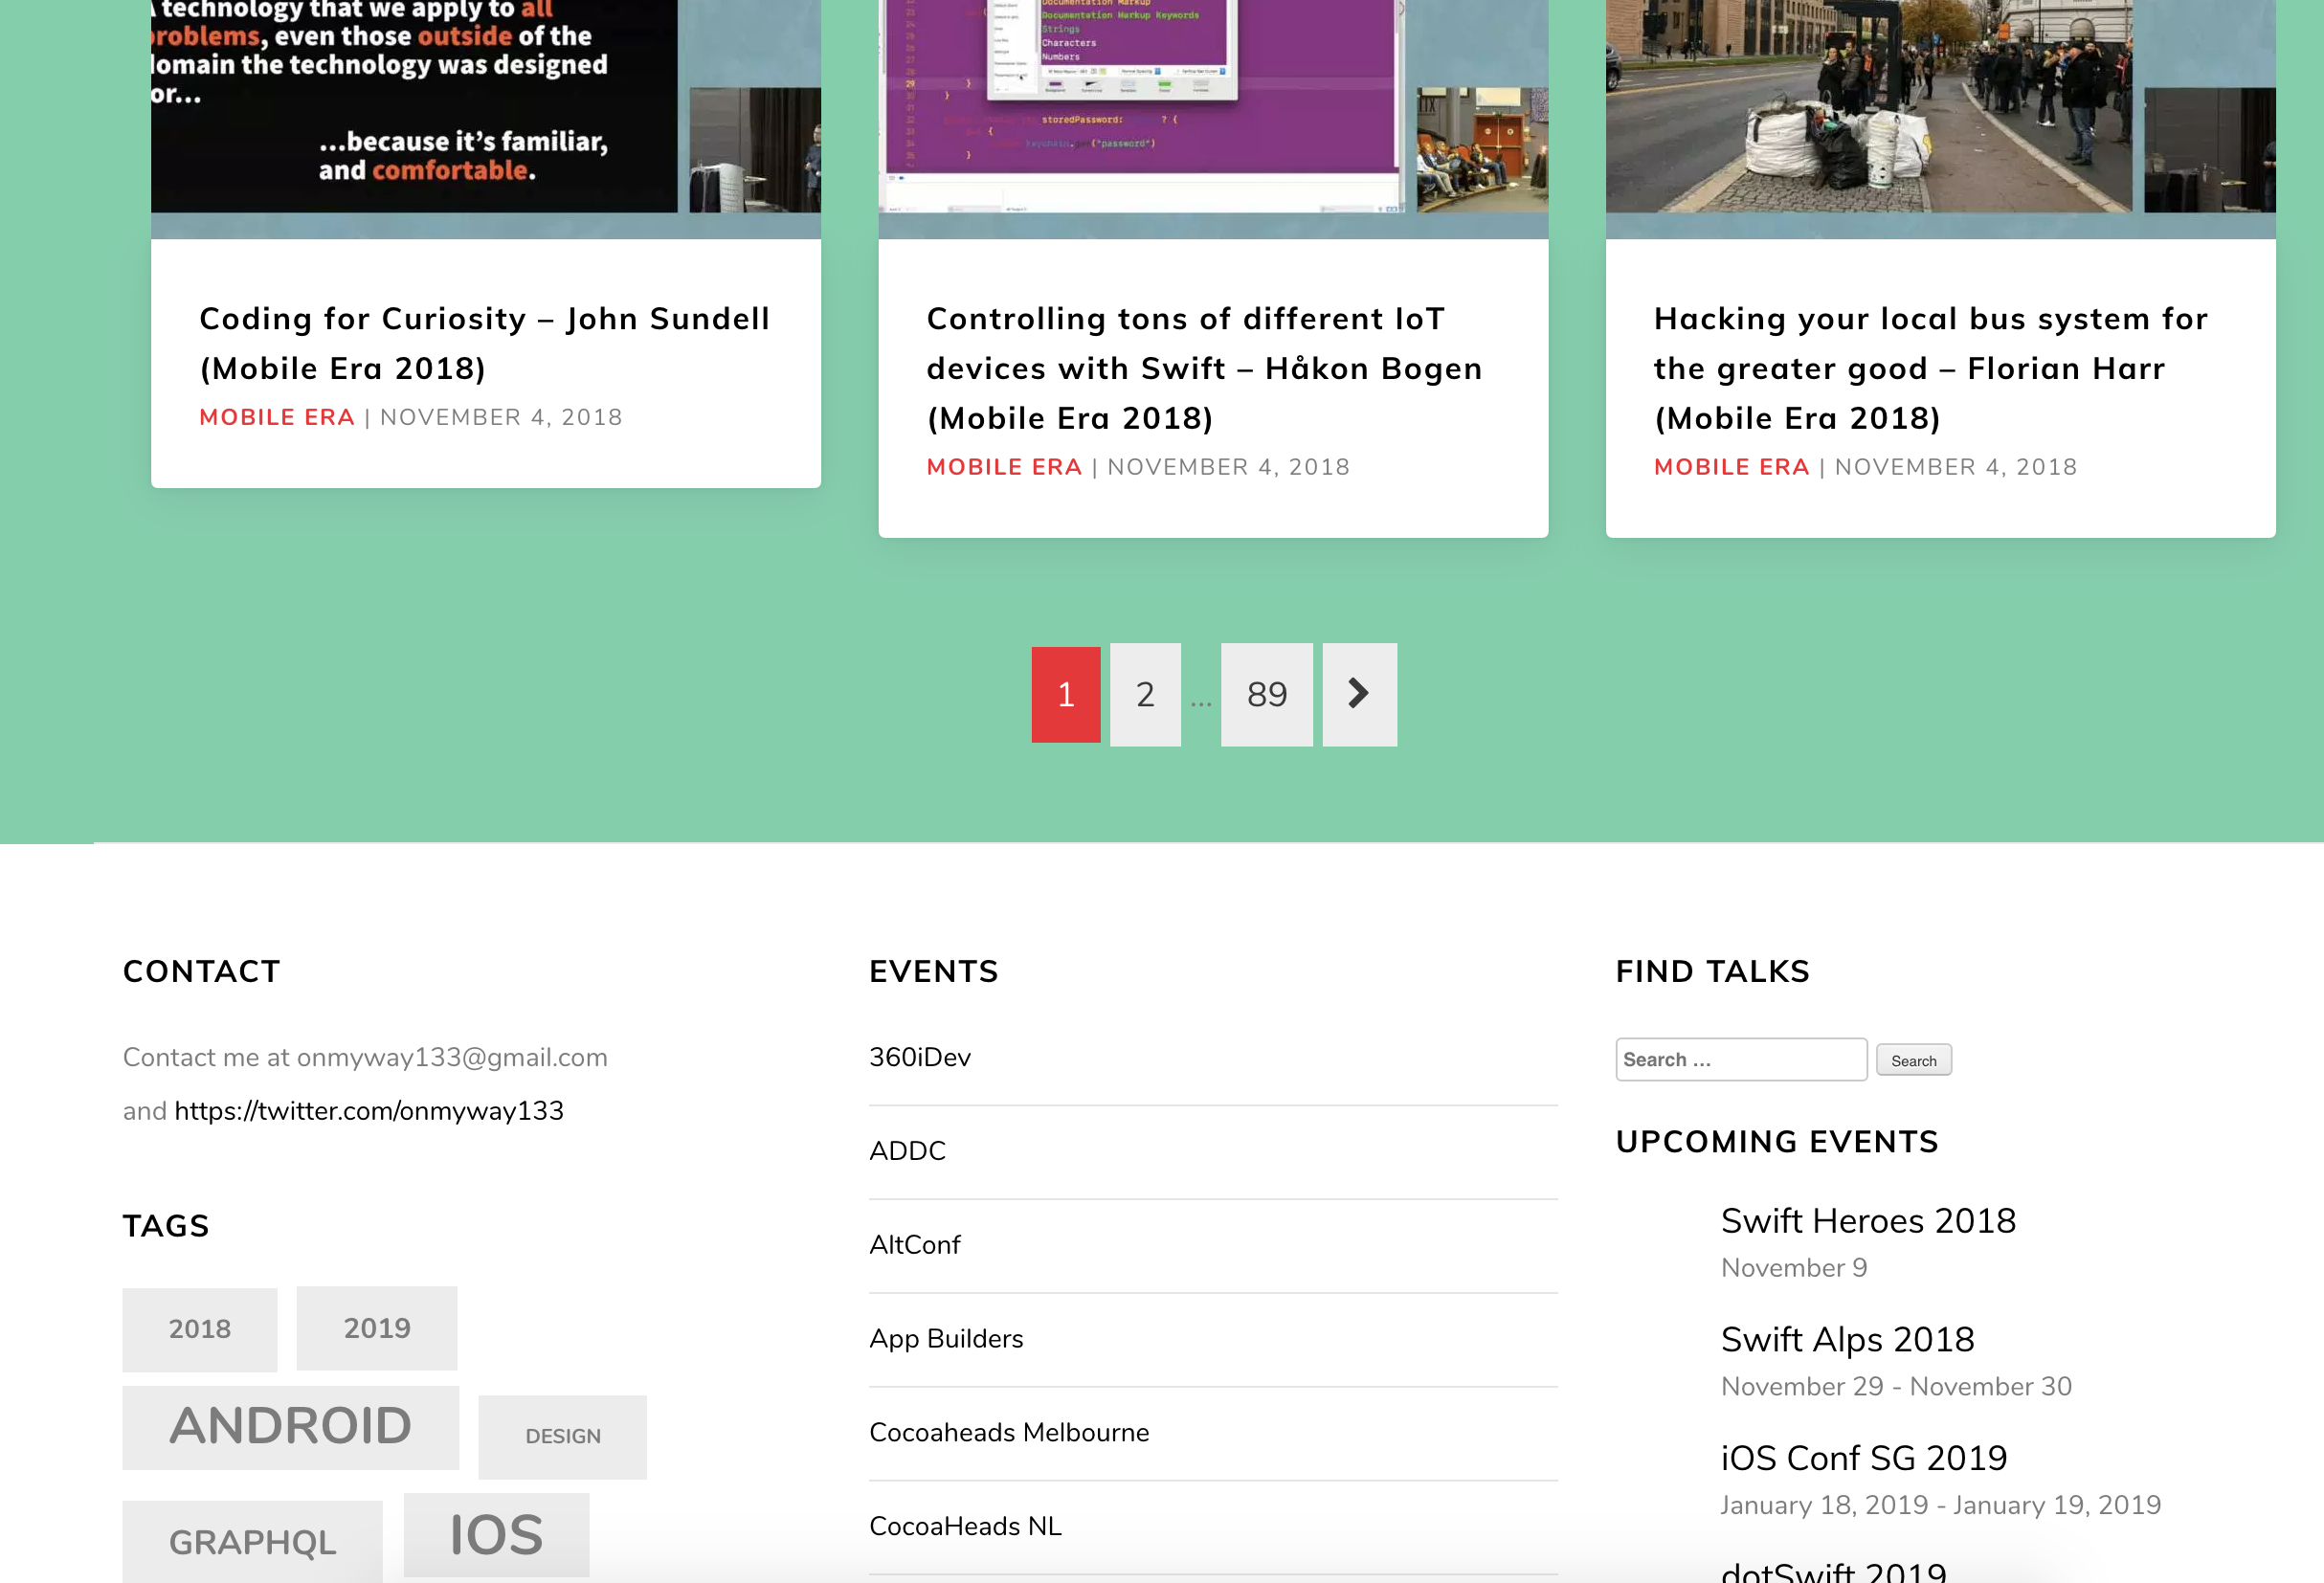
Task: Filter talks by the 2019 tag
Action: [x=377, y=1328]
